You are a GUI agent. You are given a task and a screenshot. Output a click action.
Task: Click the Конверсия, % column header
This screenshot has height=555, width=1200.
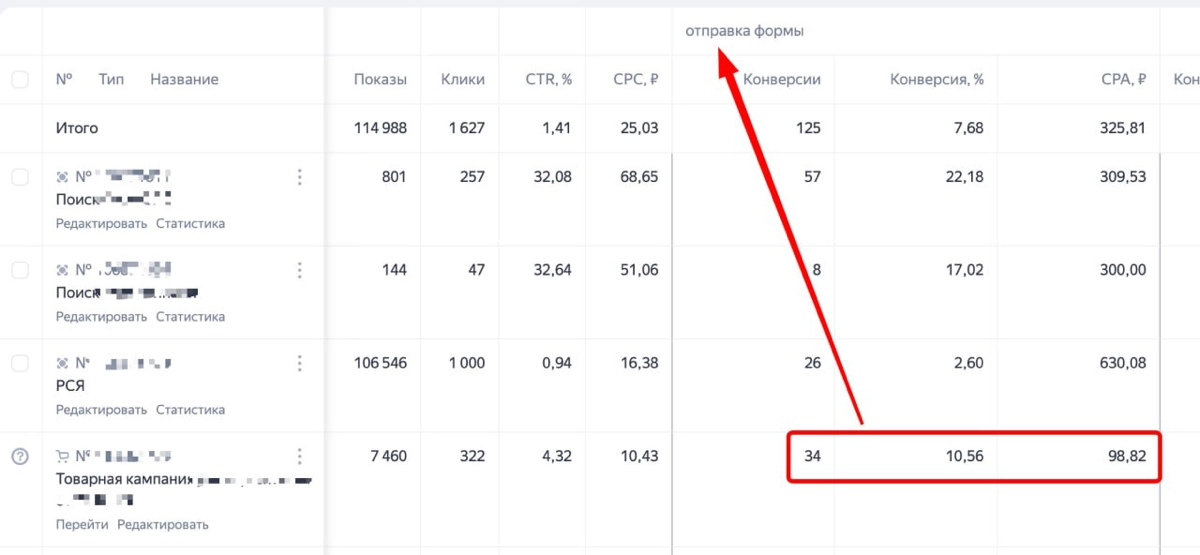point(937,79)
